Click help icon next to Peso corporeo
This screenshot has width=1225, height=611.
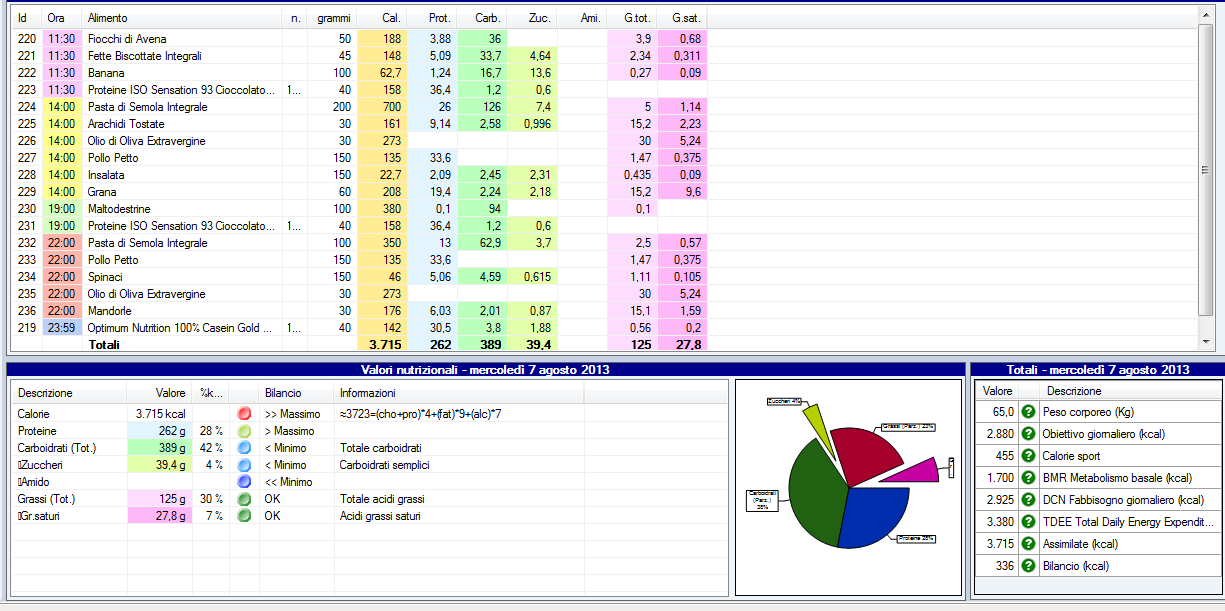point(1030,412)
